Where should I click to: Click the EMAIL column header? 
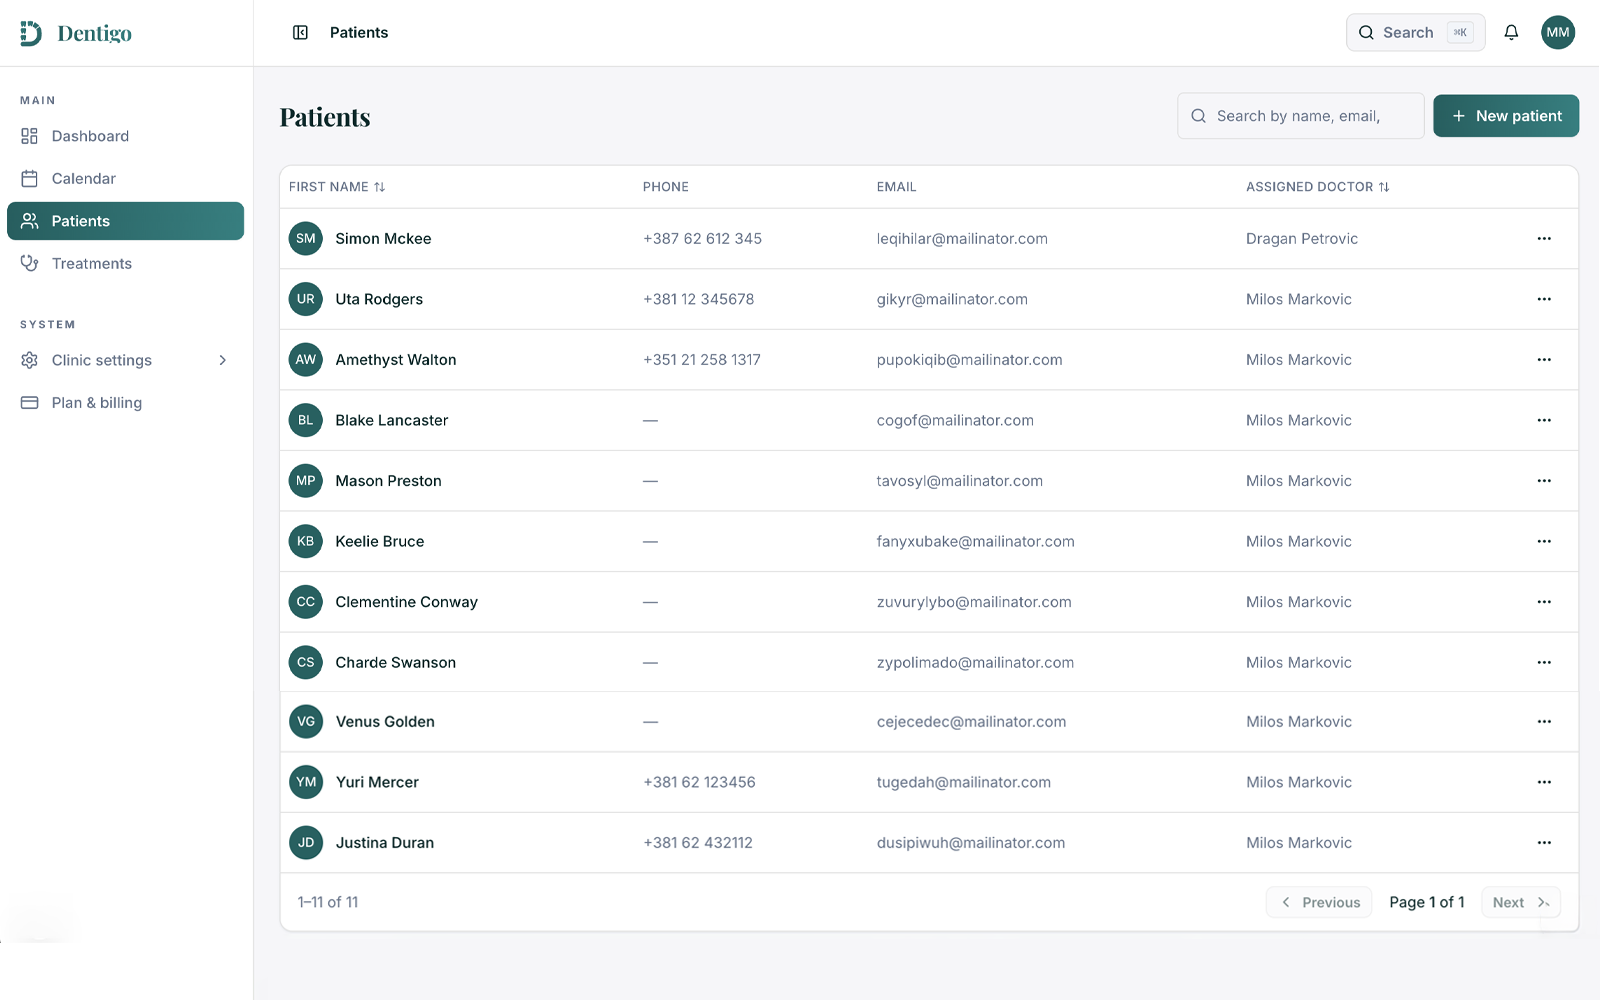[897, 187]
